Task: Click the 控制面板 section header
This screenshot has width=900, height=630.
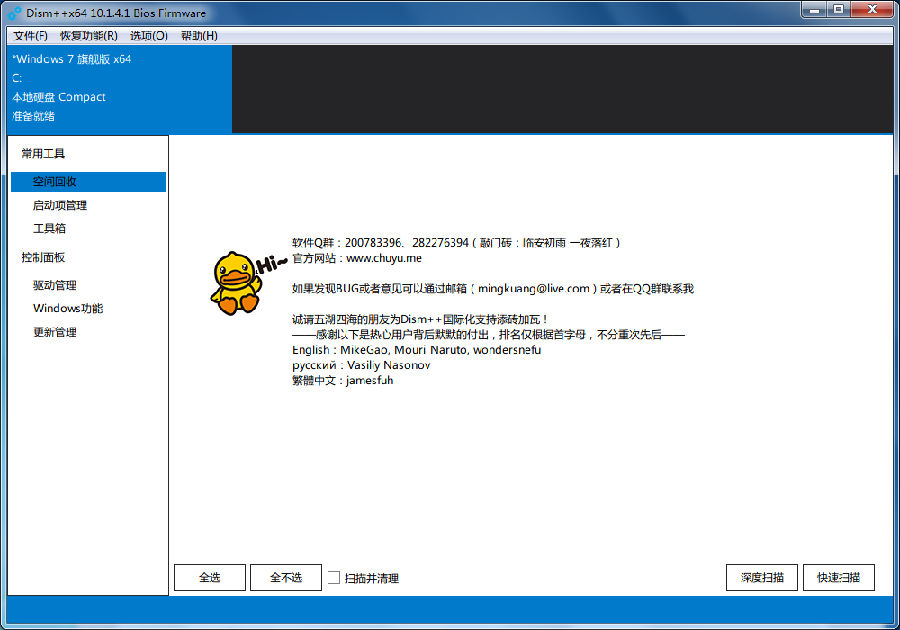Action: click(x=43, y=257)
